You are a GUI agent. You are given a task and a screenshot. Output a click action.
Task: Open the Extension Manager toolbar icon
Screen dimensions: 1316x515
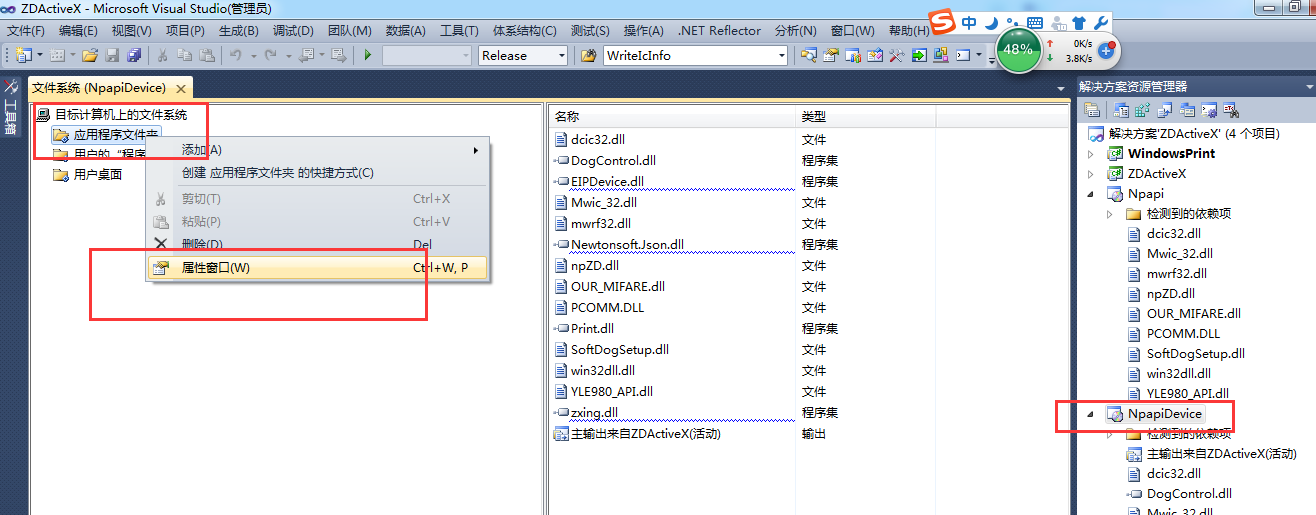click(940, 55)
